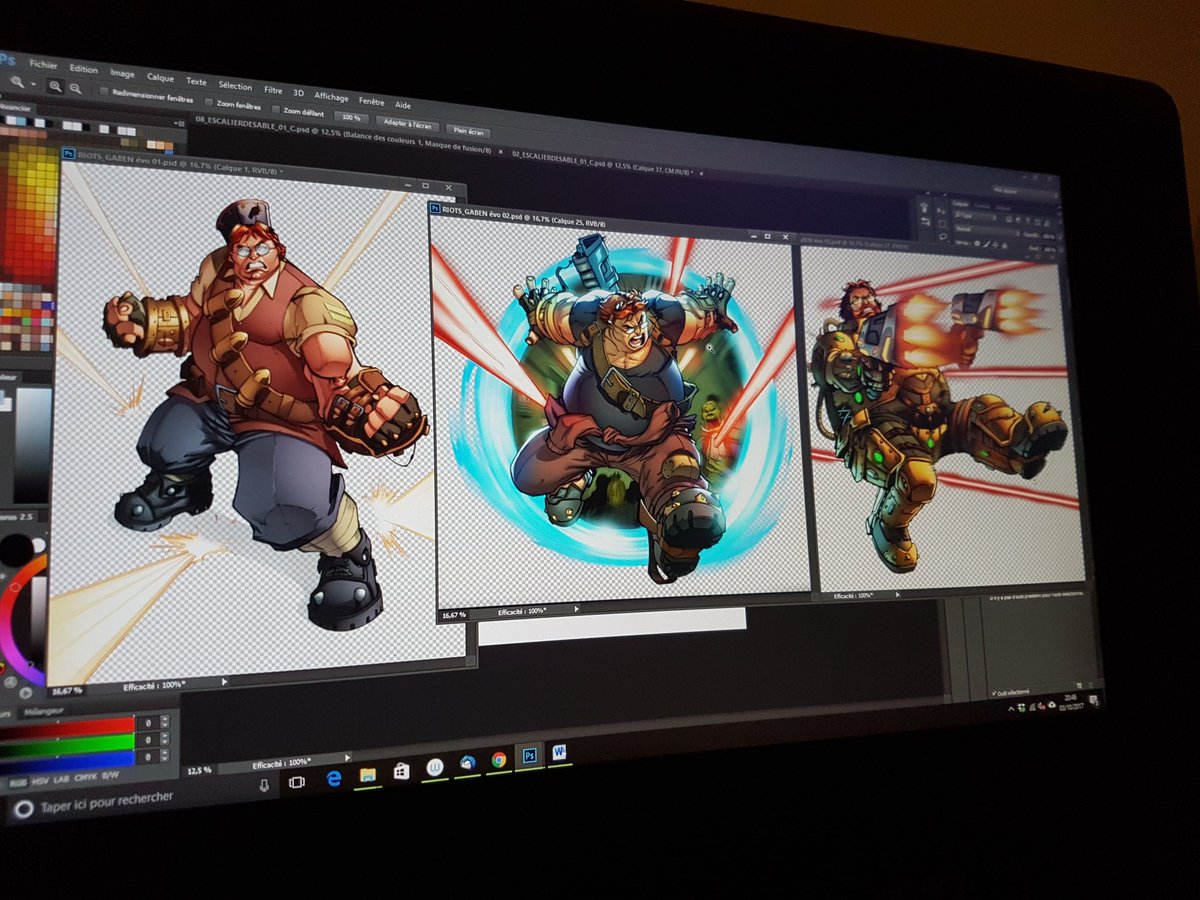
Task: Click the Plein écran button
Action: (x=469, y=131)
